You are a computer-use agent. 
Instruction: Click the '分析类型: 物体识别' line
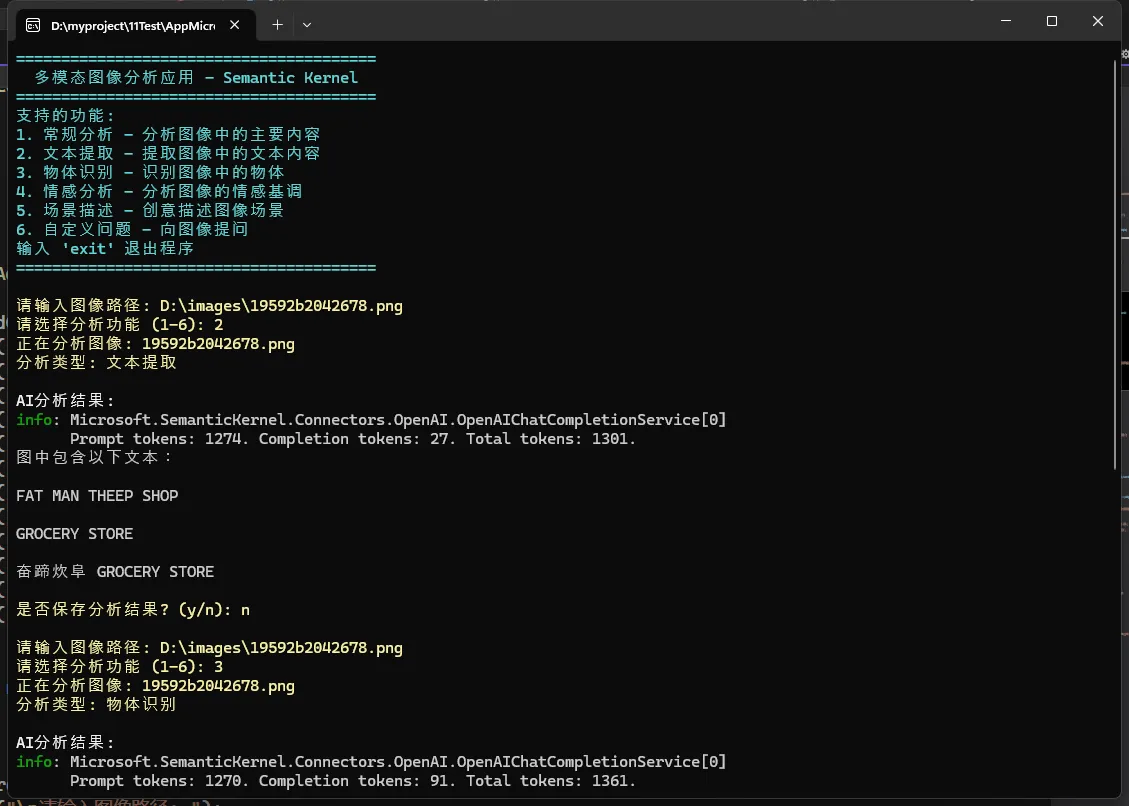tap(96, 705)
